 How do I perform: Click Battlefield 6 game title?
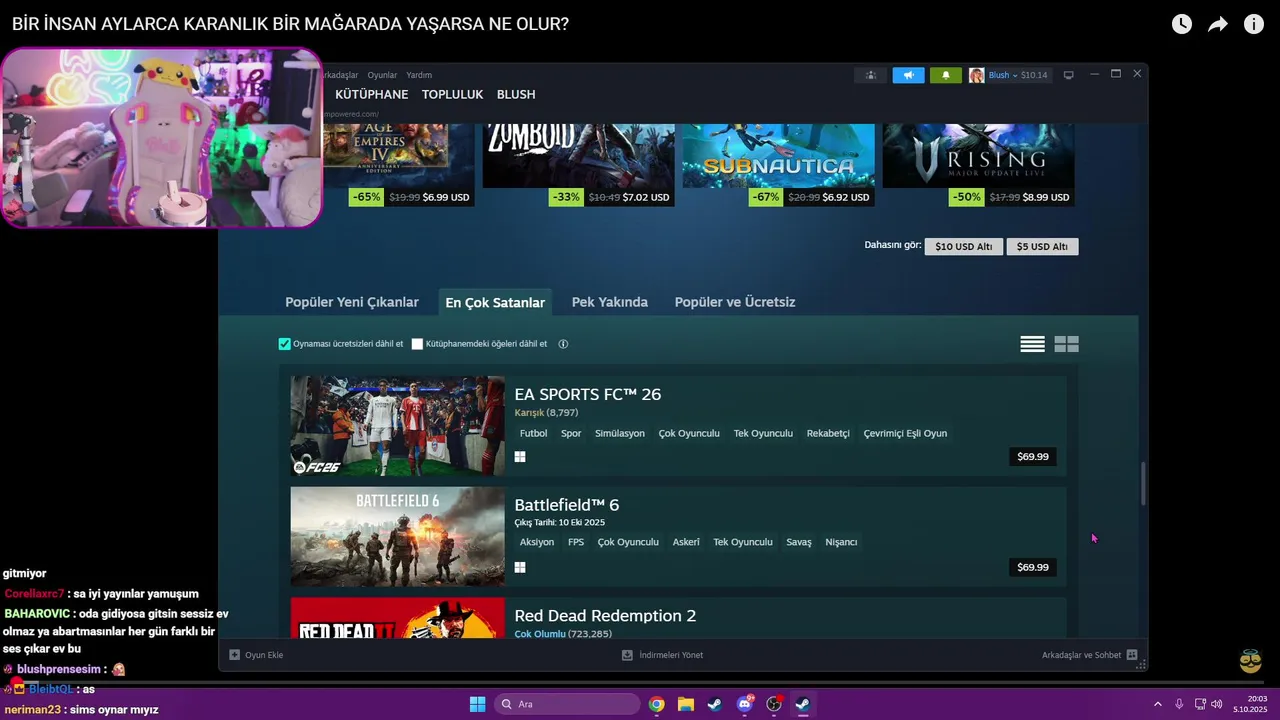tap(567, 505)
